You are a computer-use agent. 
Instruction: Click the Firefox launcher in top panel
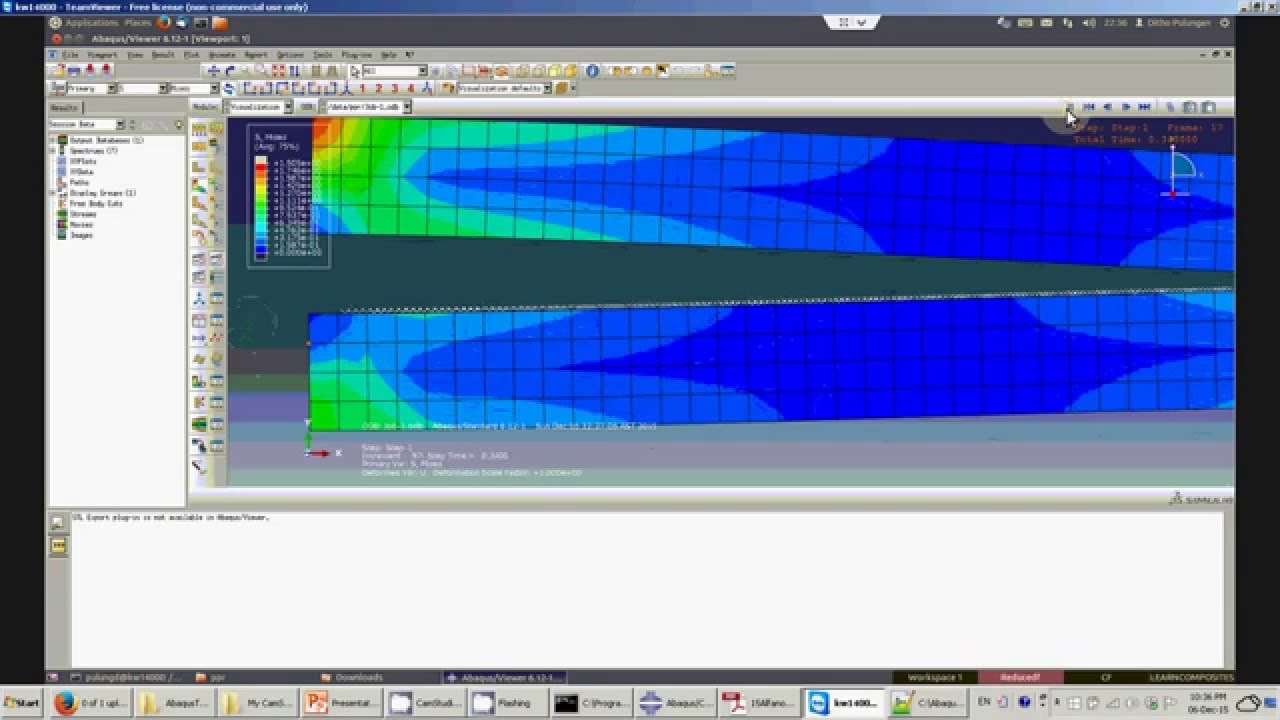click(x=163, y=22)
